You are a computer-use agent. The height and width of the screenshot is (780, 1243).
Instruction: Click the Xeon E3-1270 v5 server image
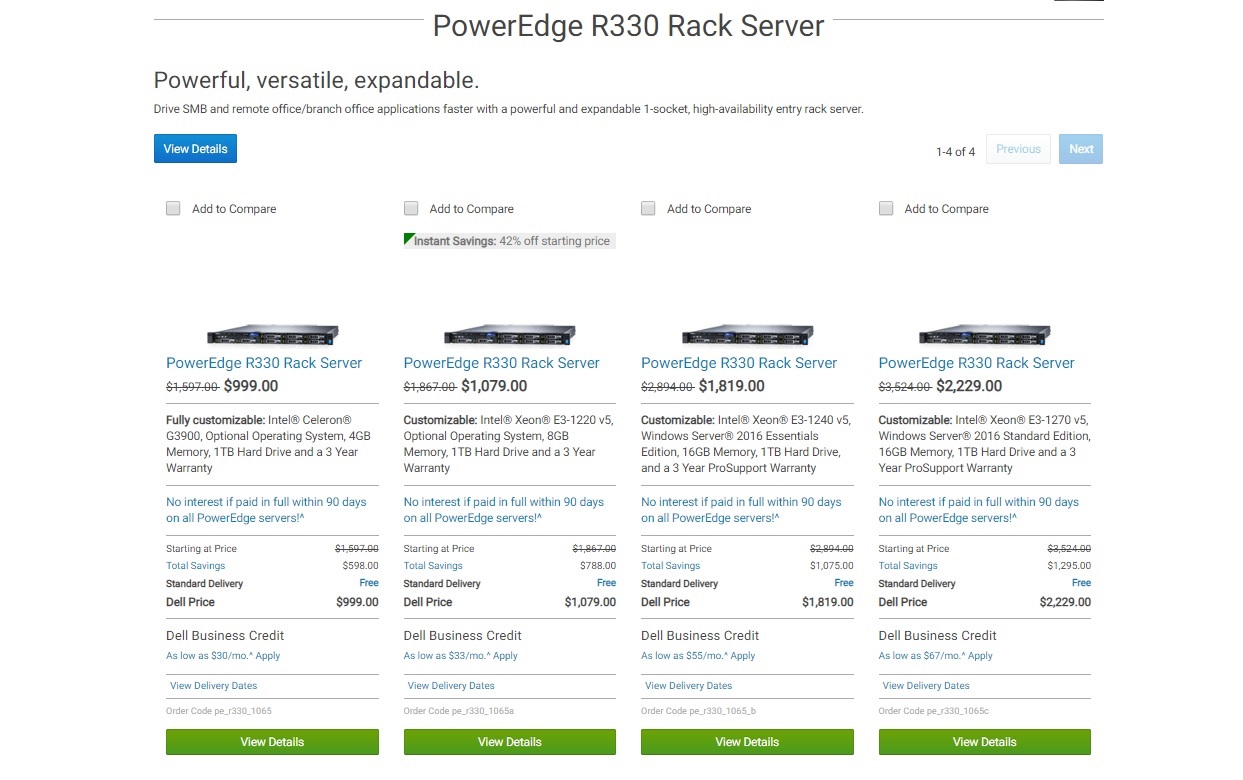985,334
